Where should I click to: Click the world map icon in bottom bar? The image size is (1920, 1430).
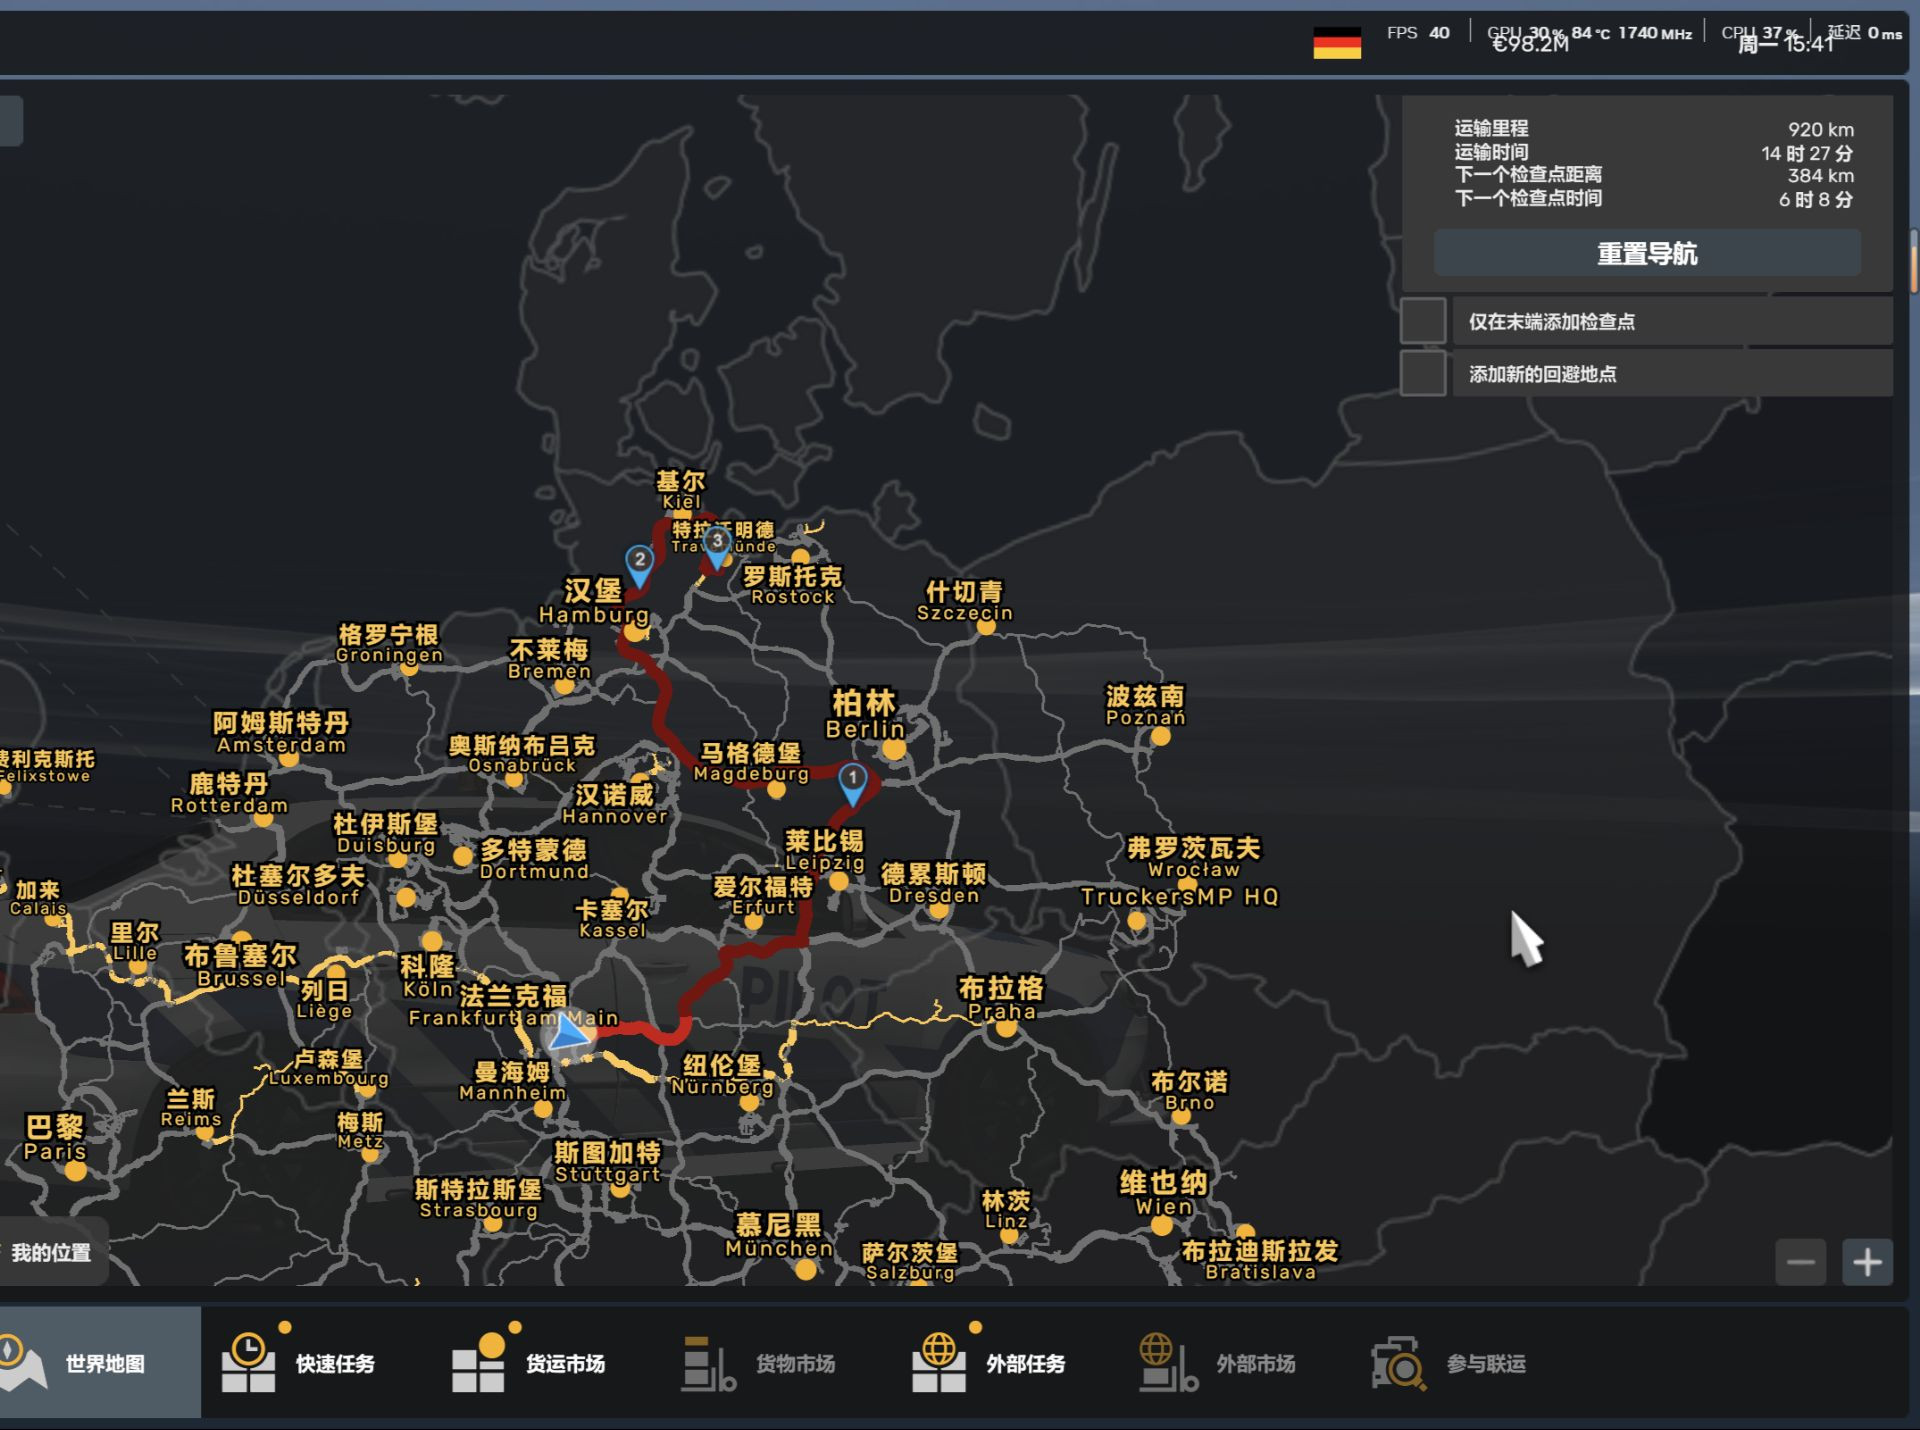coord(22,1362)
